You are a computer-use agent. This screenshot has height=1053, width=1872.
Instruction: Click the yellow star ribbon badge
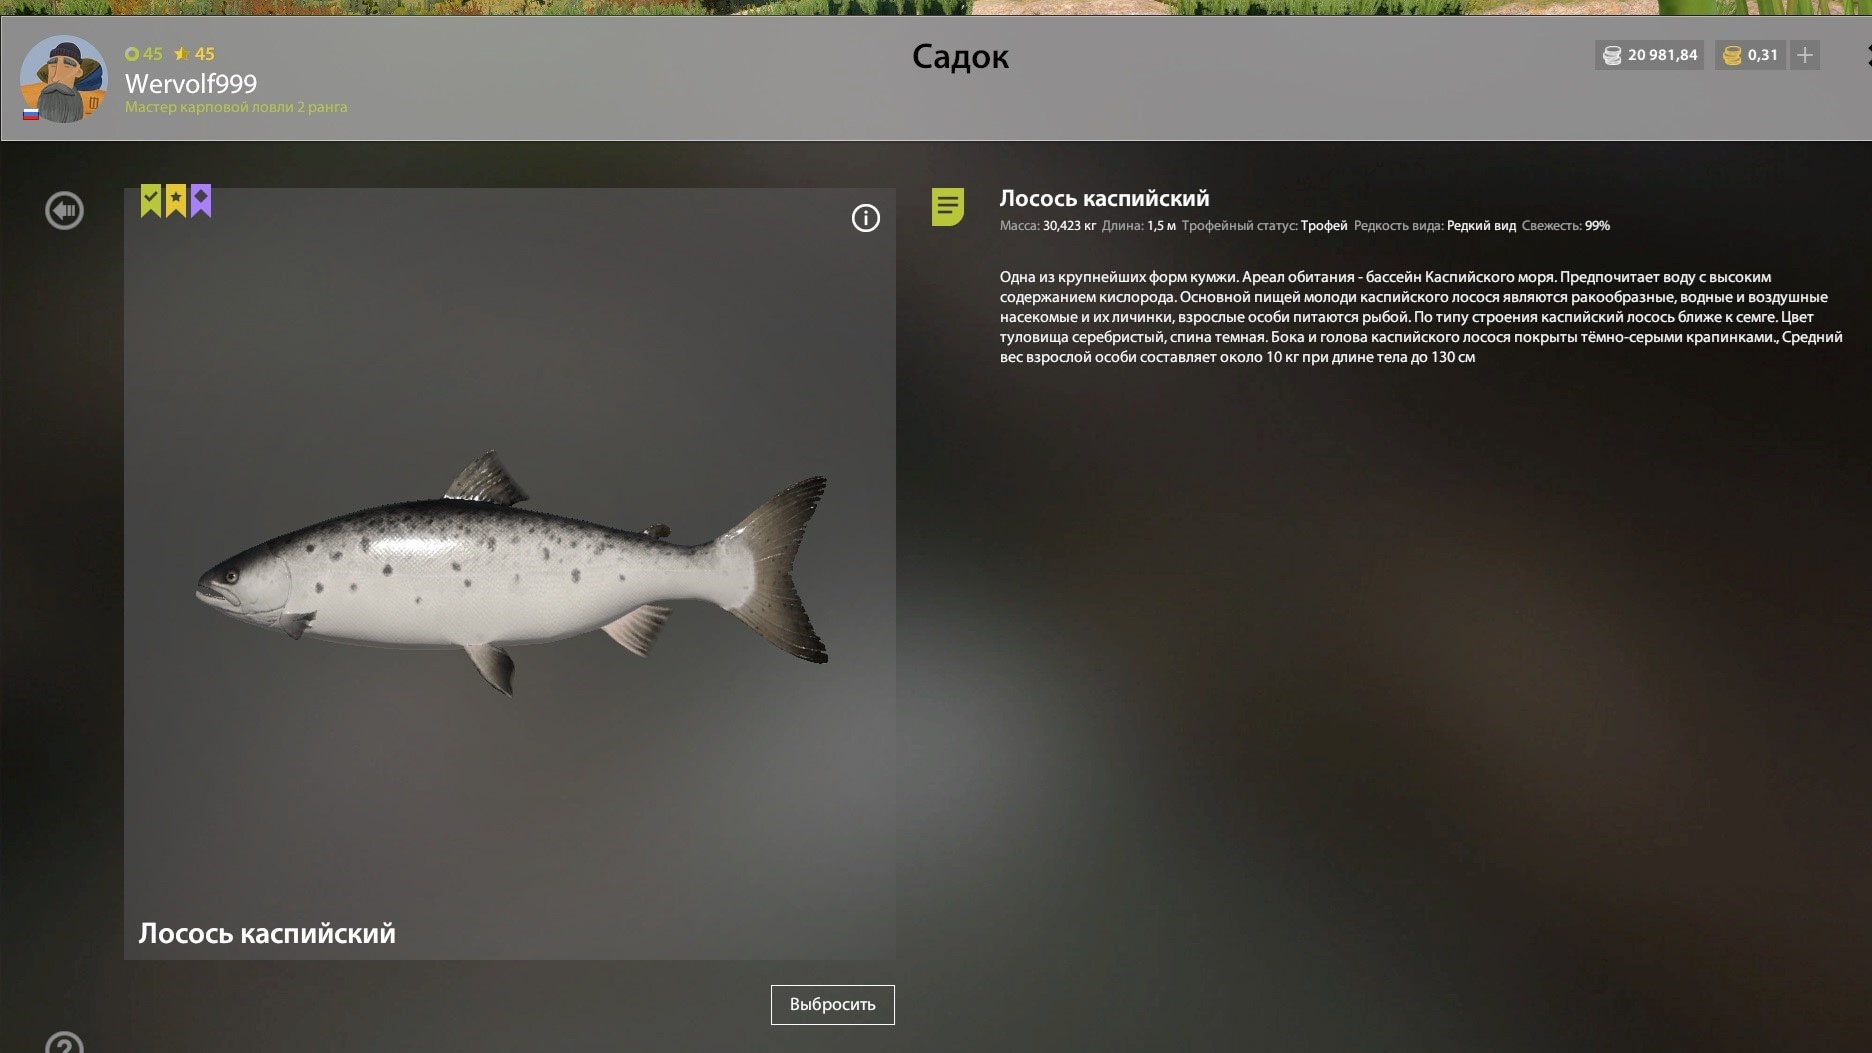click(x=176, y=200)
